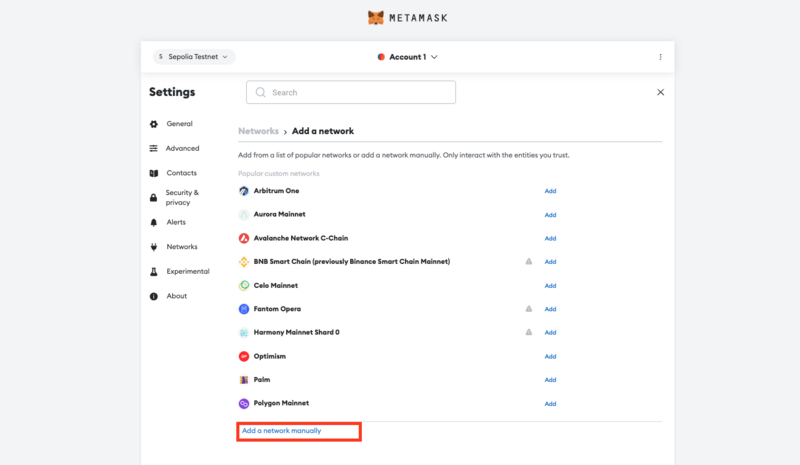Image resolution: width=800 pixels, height=465 pixels.
Task: Close the Settings page with X
Action: pyautogui.click(x=660, y=92)
